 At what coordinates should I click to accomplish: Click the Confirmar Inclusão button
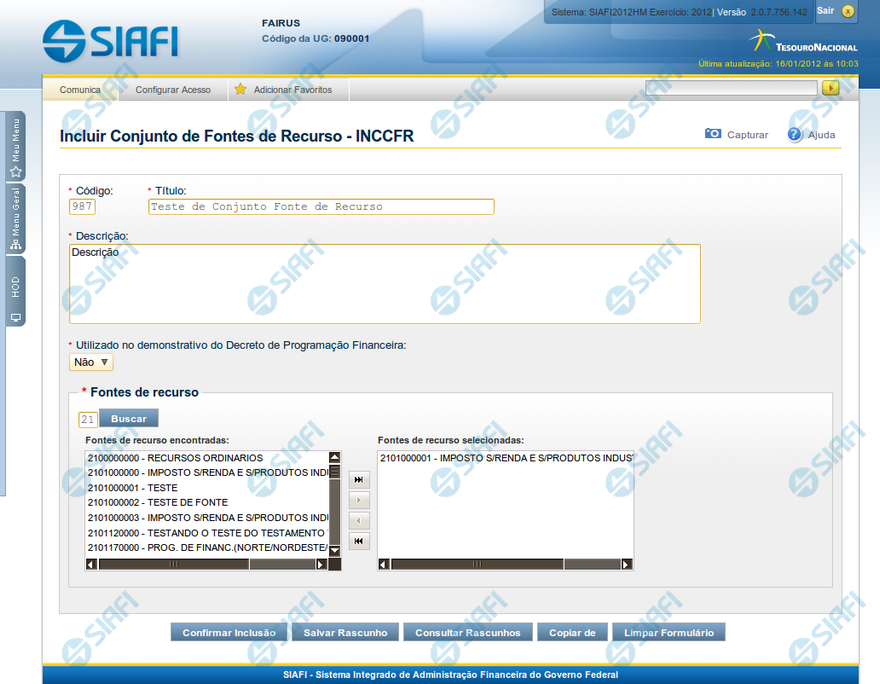coord(229,632)
